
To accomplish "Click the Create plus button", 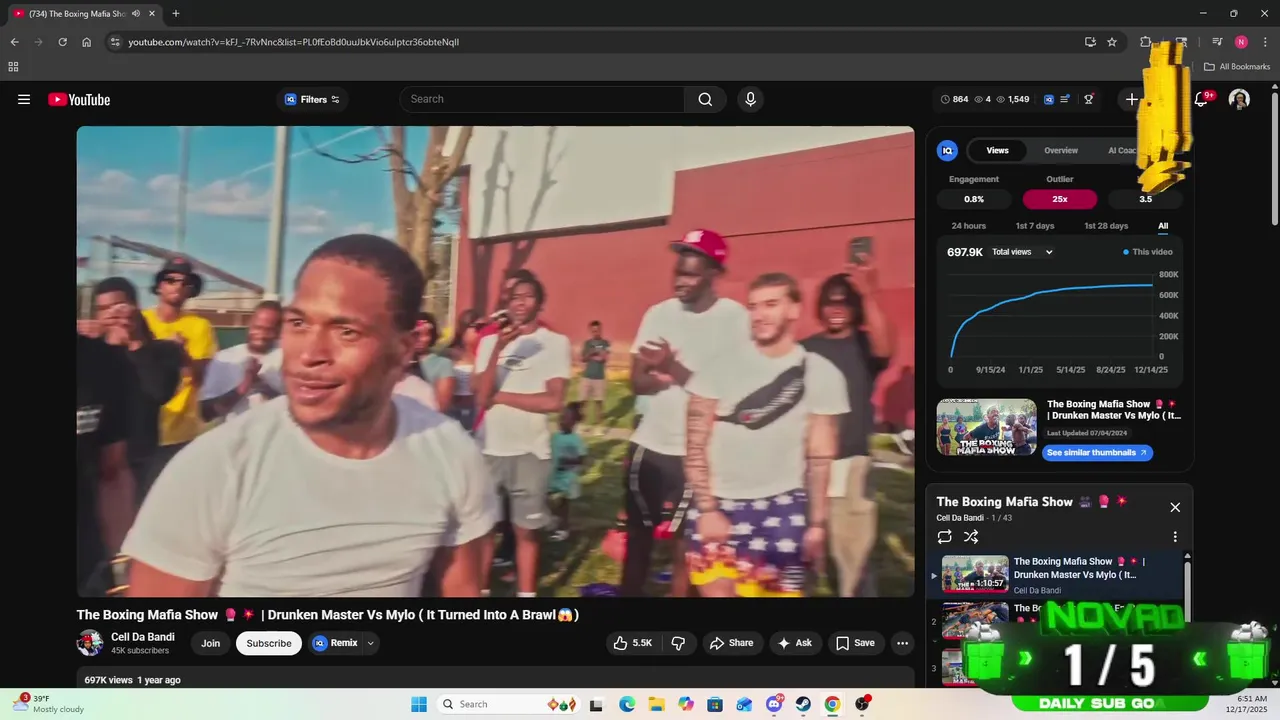I will point(1131,99).
